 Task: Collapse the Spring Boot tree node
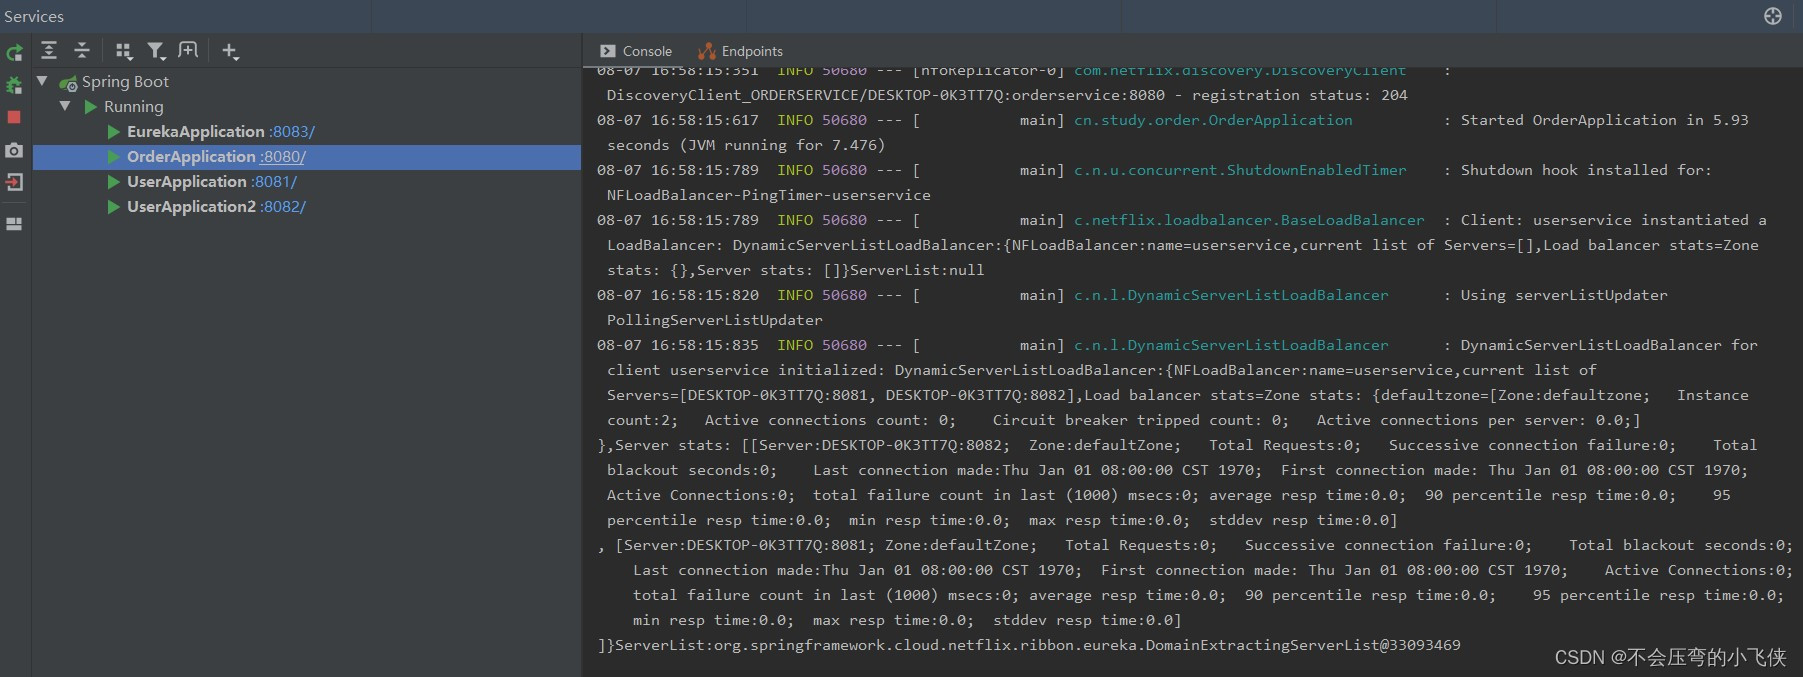42,81
